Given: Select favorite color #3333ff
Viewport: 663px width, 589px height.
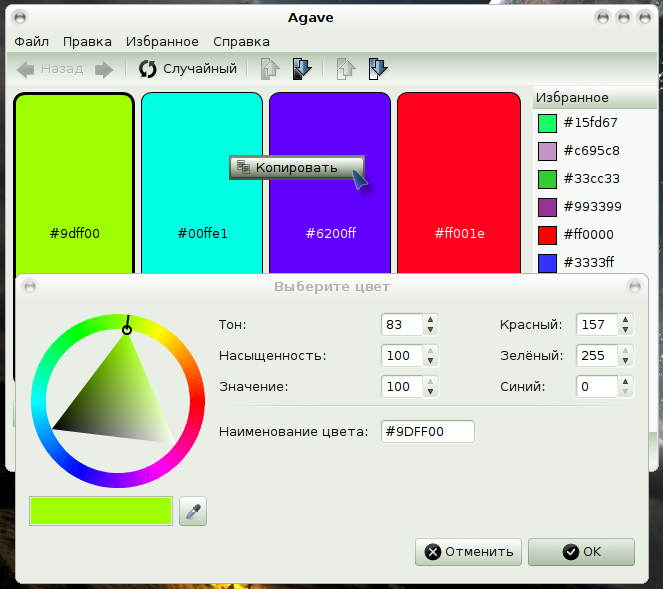Looking at the screenshot, I should (x=575, y=262).
